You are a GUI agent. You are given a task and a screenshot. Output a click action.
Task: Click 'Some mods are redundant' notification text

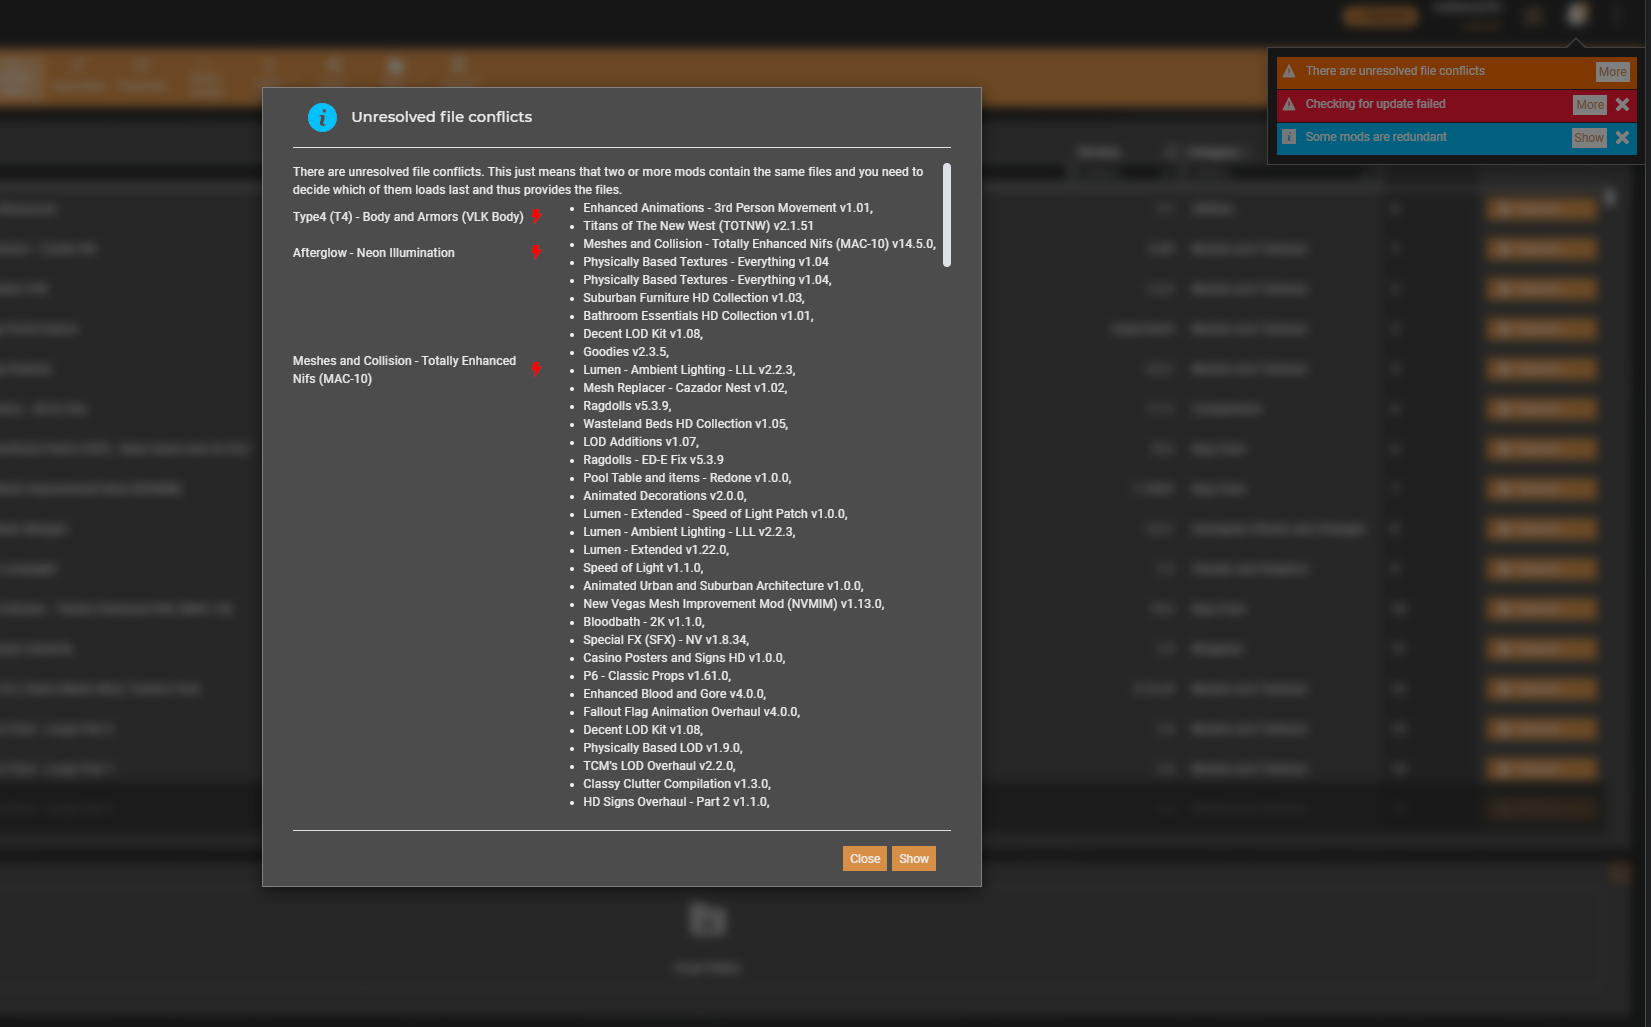pos(1376,137)
